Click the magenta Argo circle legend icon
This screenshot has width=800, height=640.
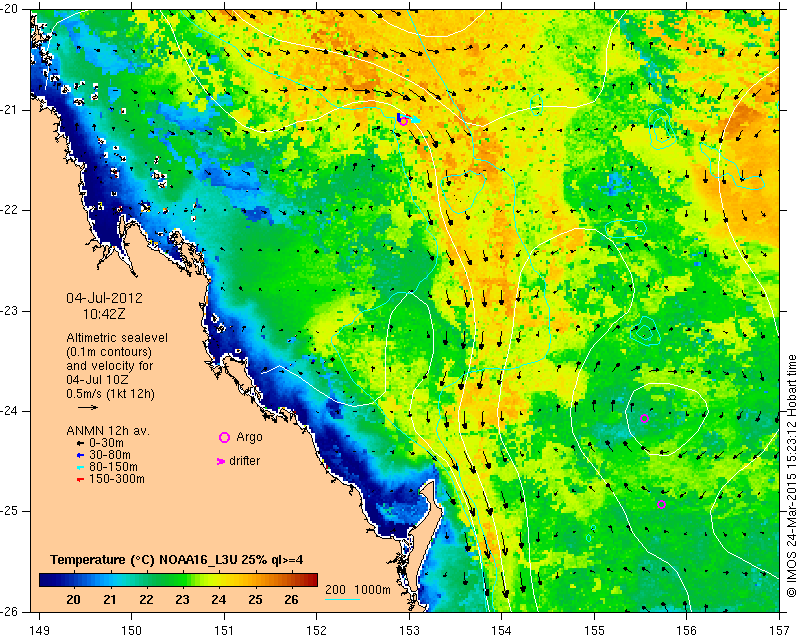224,437
